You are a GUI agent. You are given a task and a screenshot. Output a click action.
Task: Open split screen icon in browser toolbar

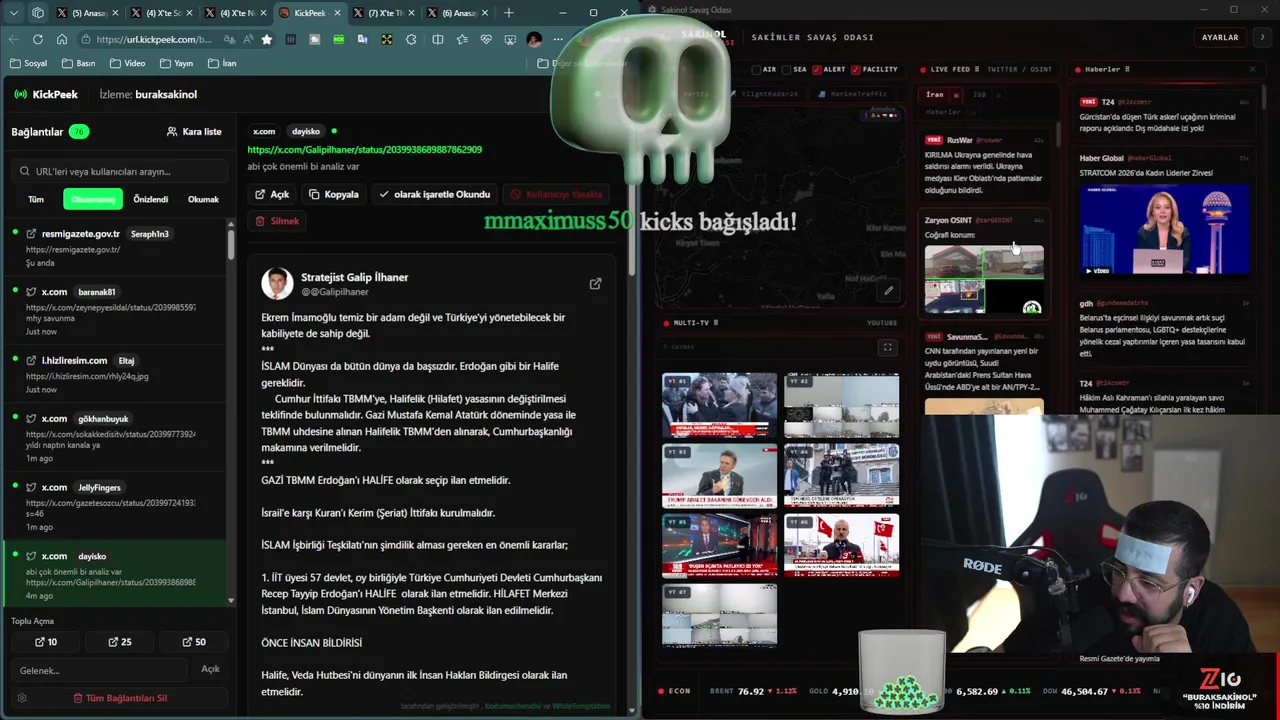click(437, 39)
